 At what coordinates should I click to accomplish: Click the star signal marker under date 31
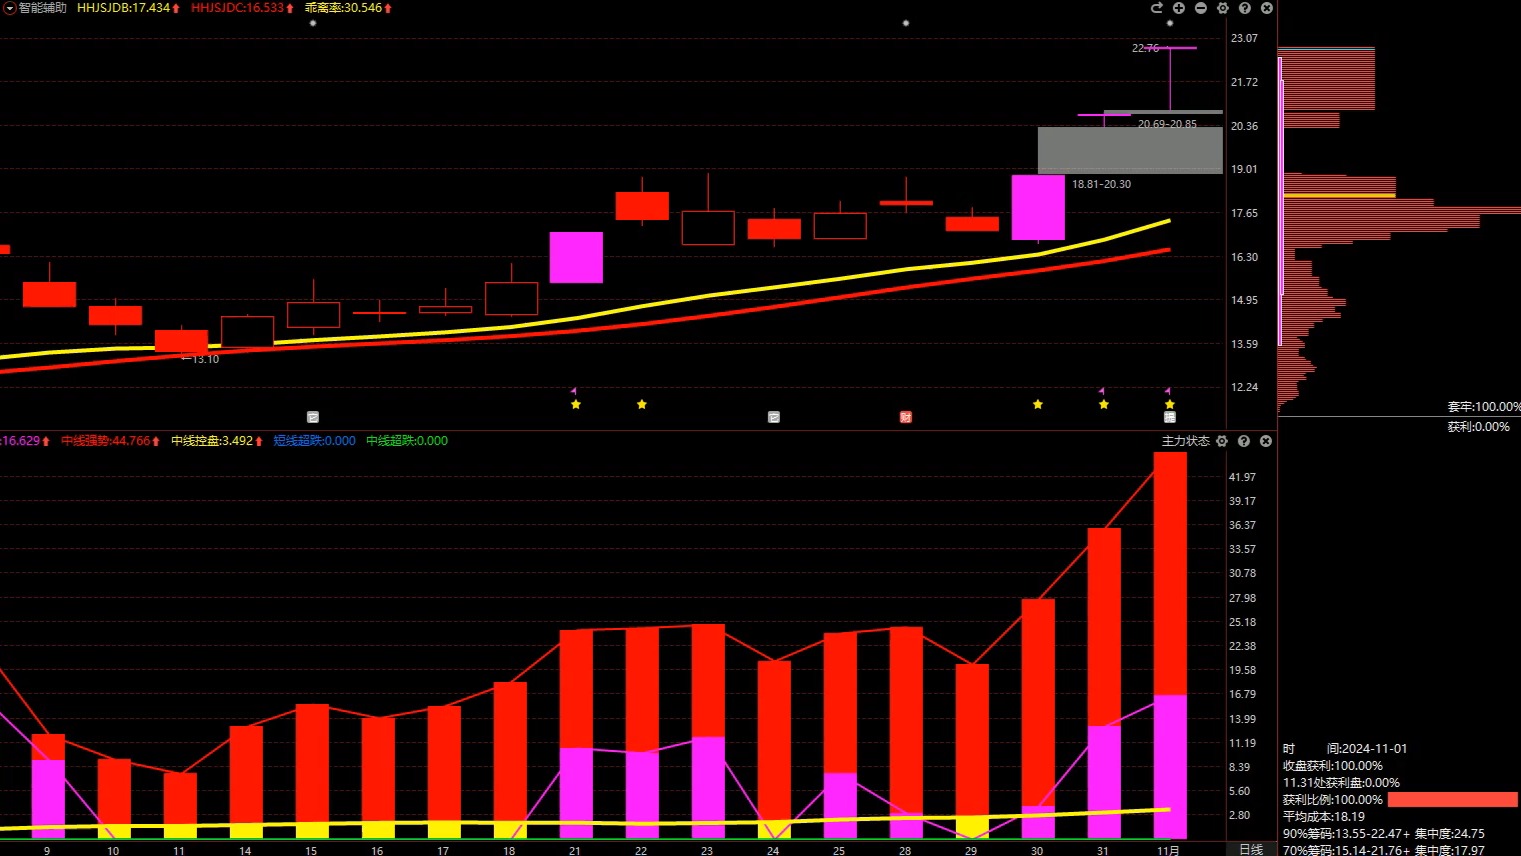(x=1104, y=404)
